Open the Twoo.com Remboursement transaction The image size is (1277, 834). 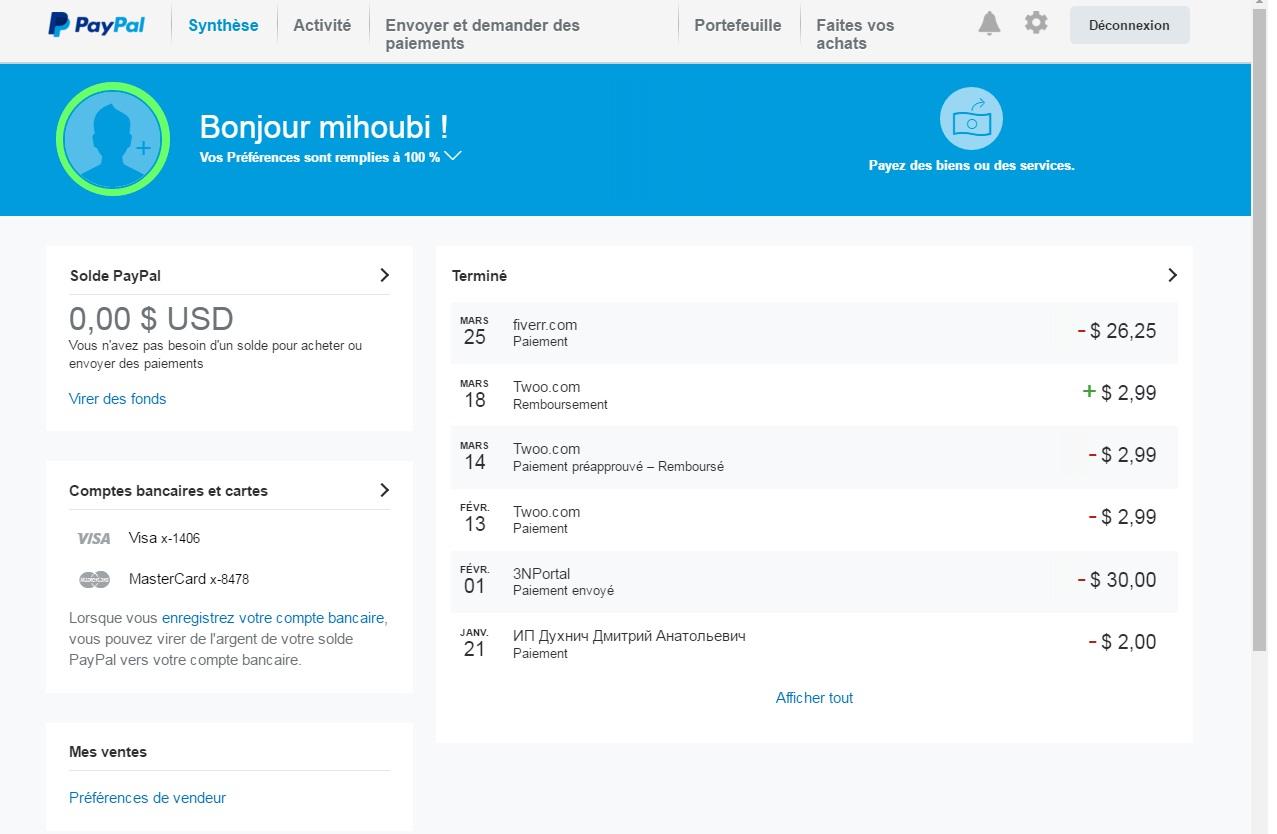[x=814, y=395]
